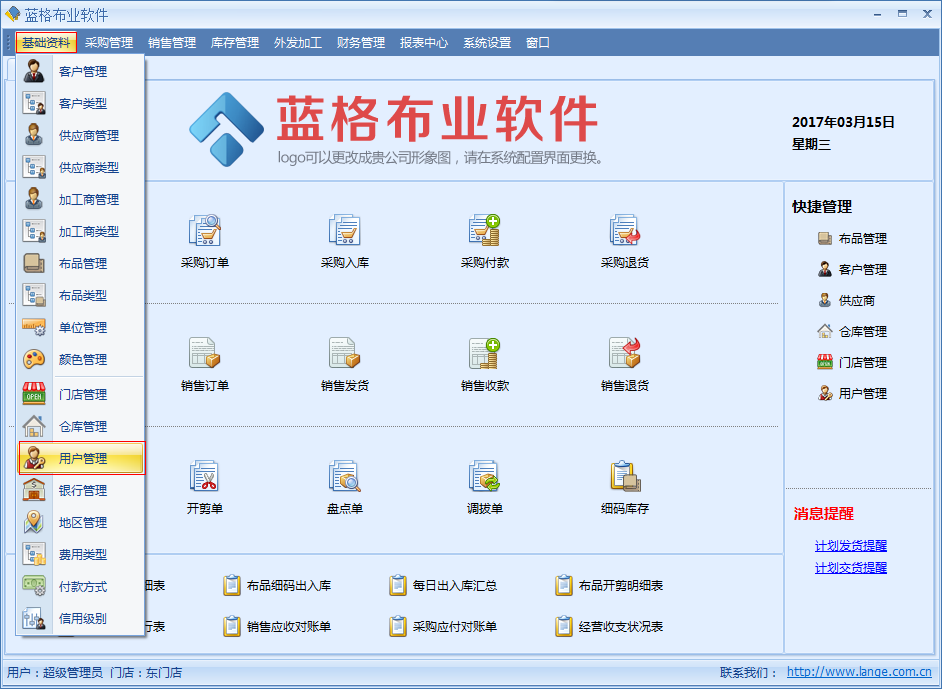Click the 布品开剪明细表 report shortcut
The image size is (942, 689).
620,586
